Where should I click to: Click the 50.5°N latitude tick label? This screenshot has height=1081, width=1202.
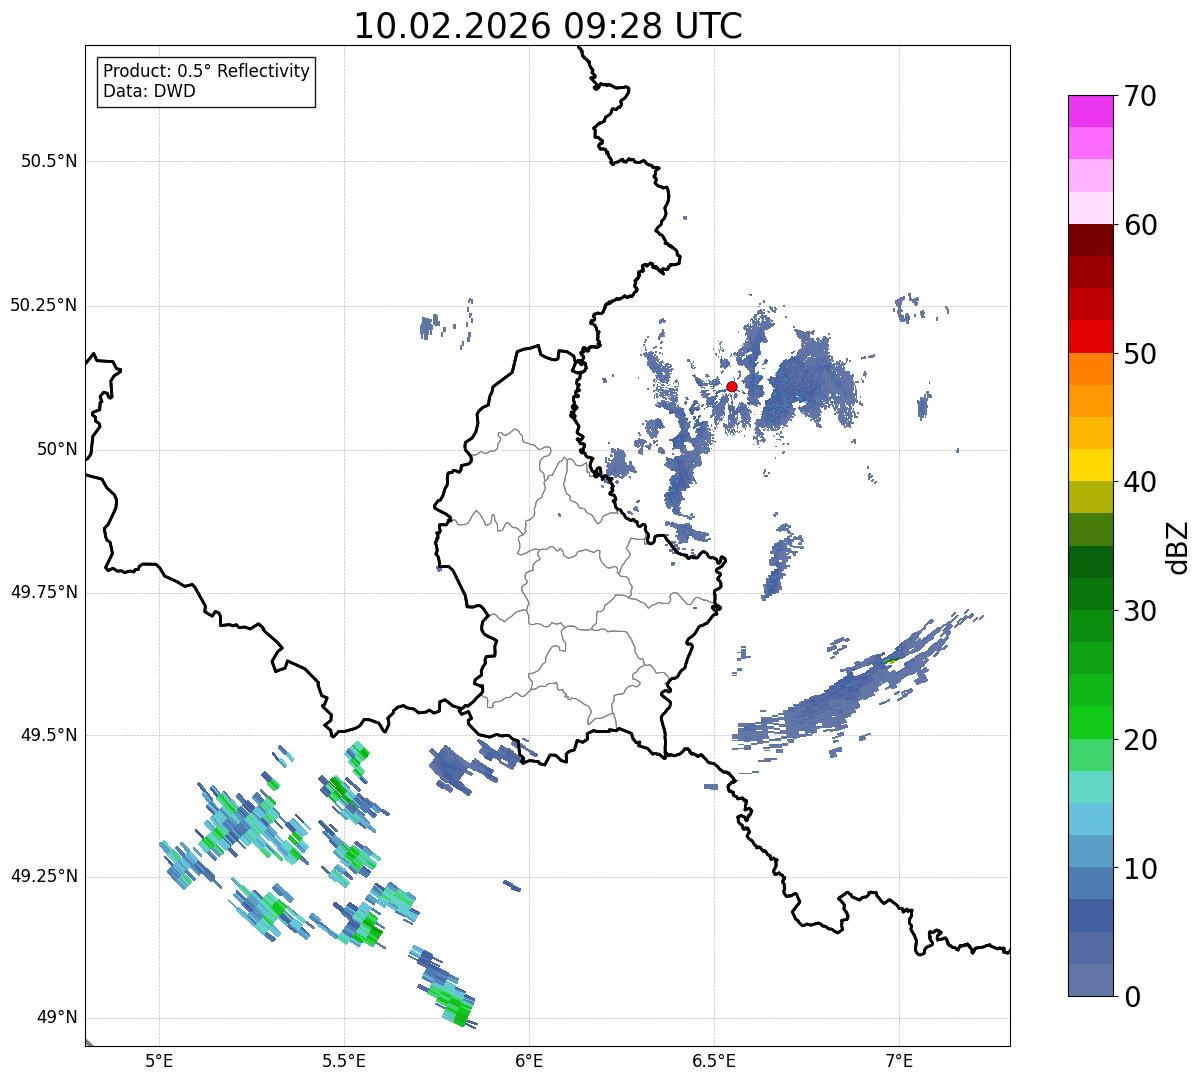(x=49, y=161)
